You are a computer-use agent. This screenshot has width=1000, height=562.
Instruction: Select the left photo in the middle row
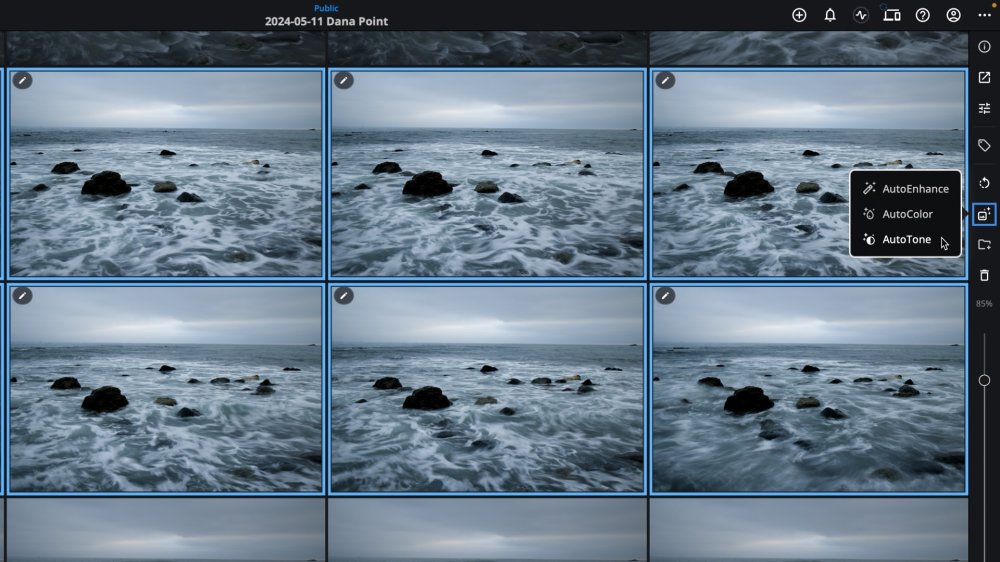[166, 174]
